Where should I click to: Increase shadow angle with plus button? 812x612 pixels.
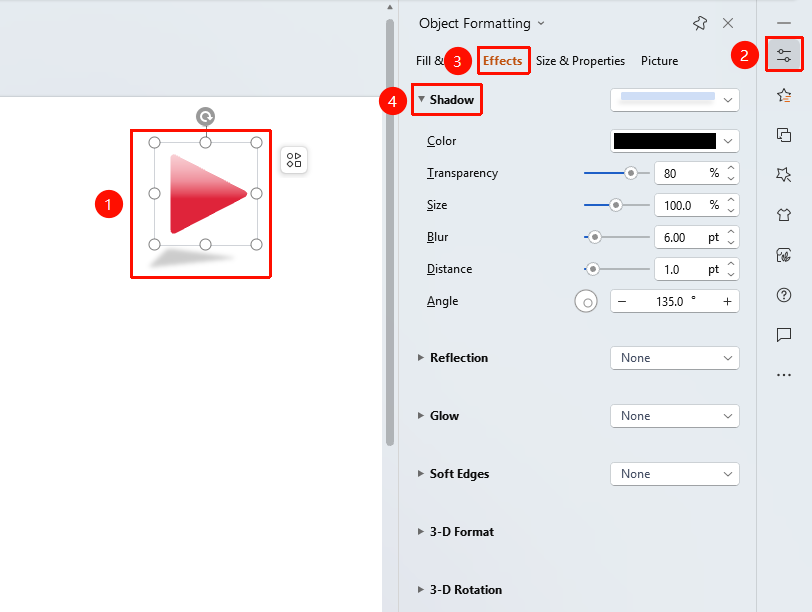coord(727,301)
